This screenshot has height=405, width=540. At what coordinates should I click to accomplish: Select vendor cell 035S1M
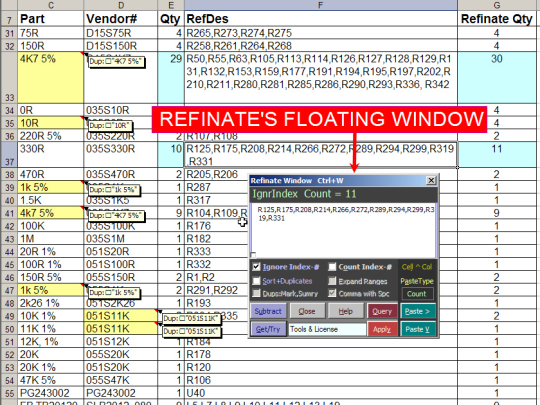(121, 239)
